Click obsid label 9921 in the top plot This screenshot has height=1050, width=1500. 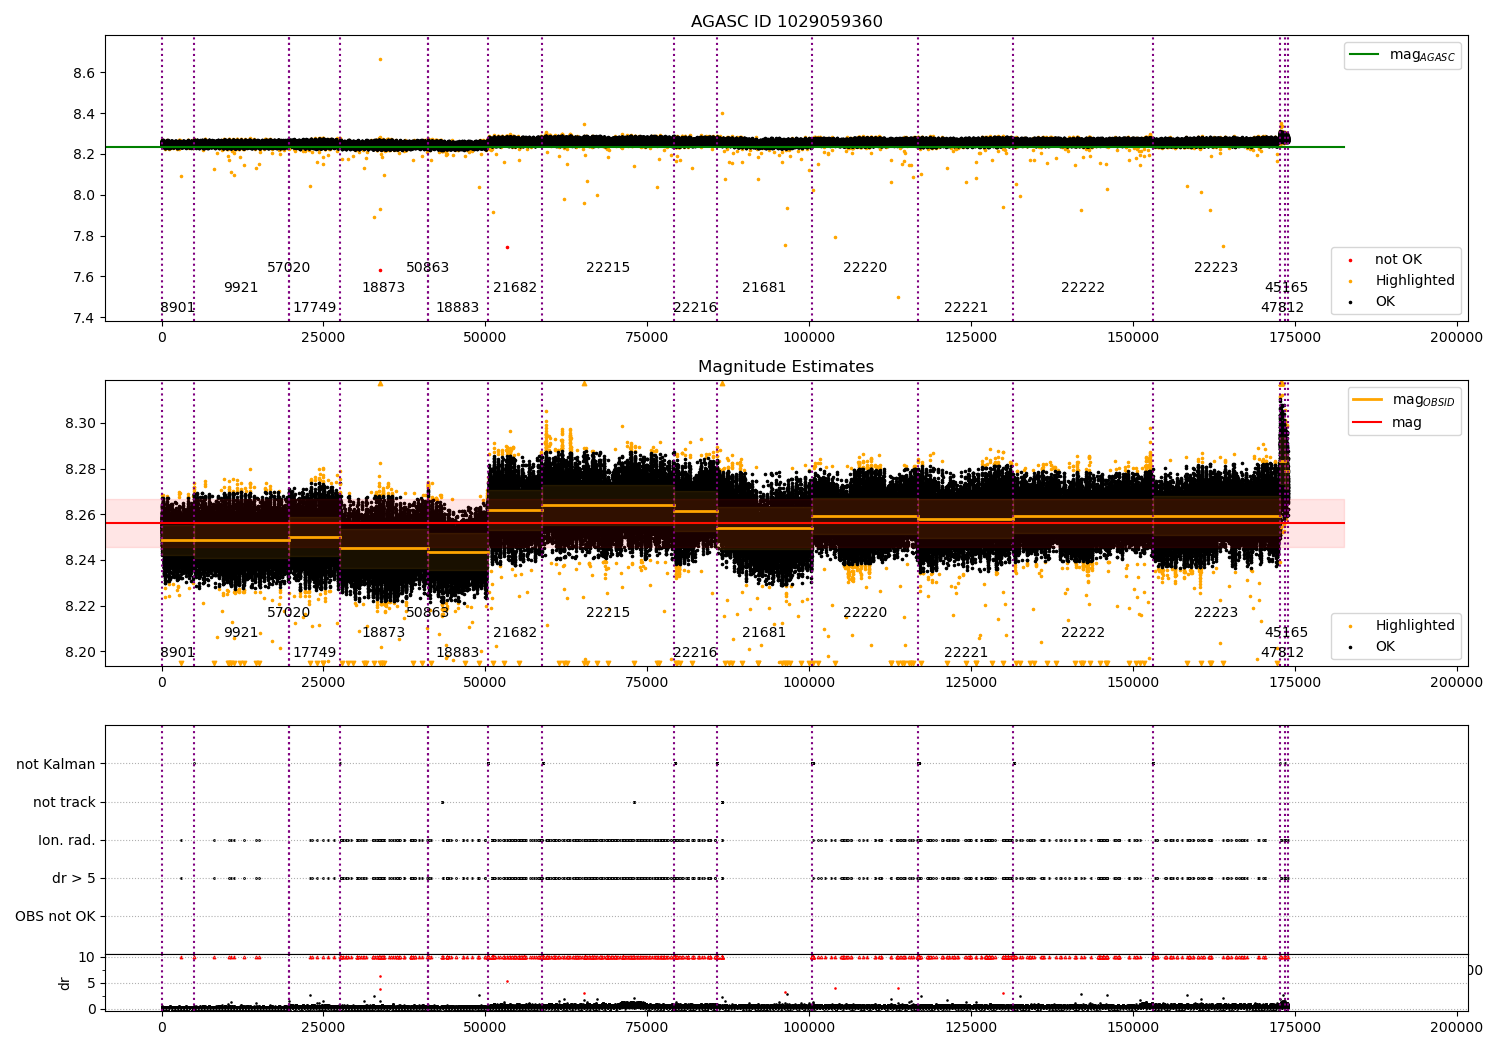[x=241, y=287]
